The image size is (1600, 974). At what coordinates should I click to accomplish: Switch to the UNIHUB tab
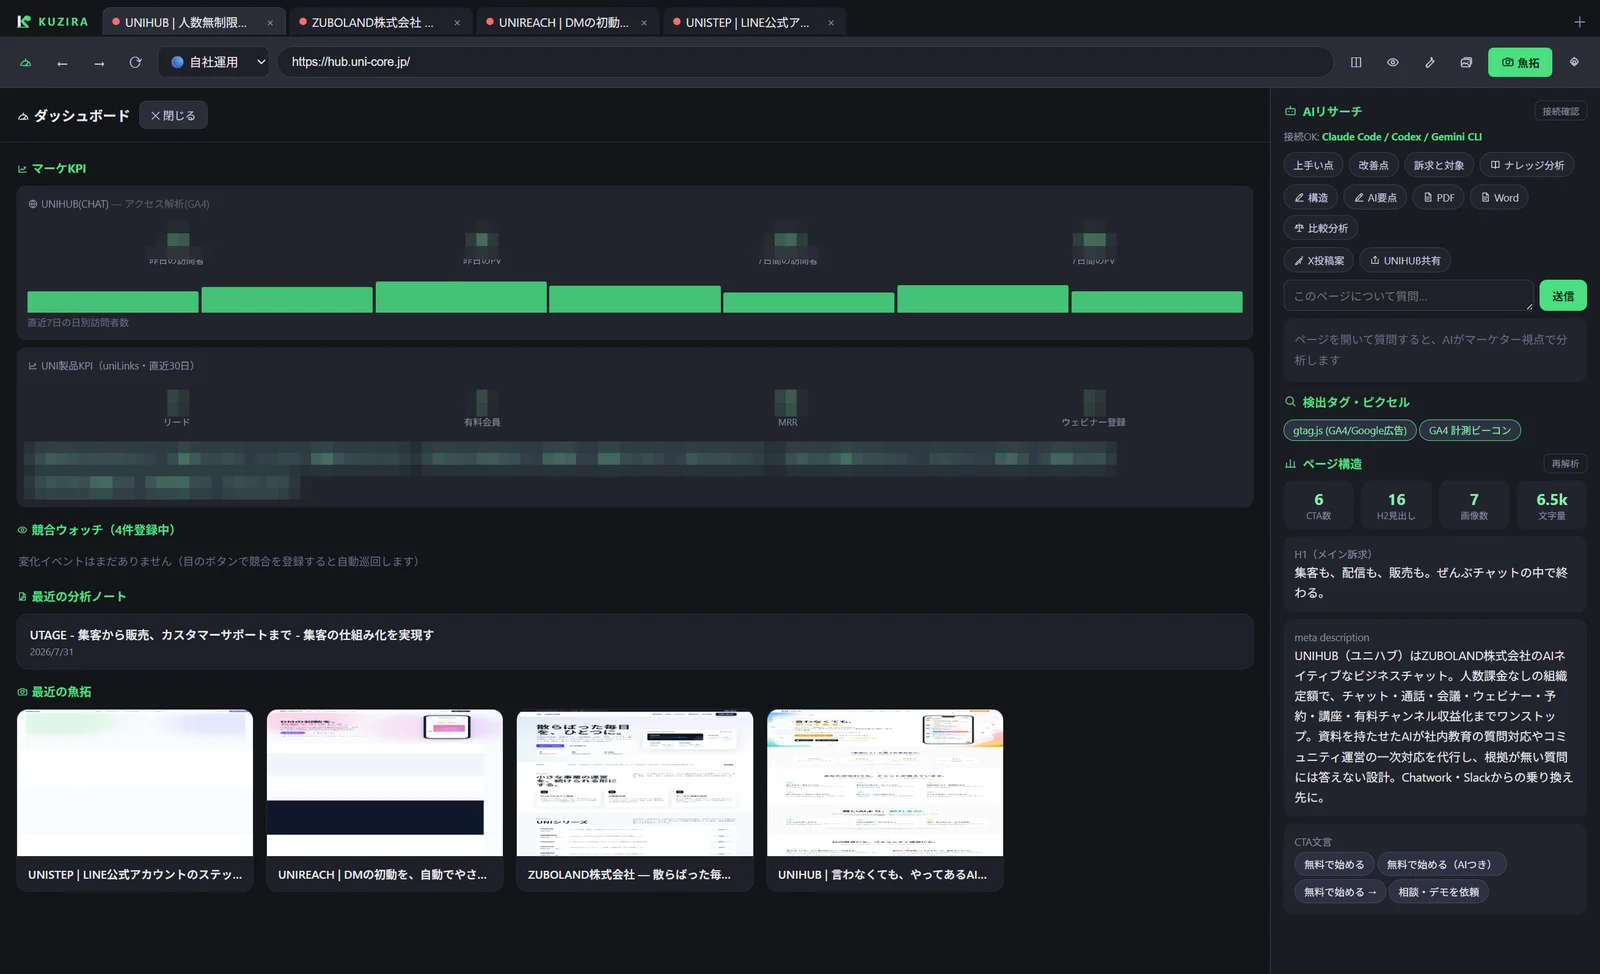coord(193,22)
